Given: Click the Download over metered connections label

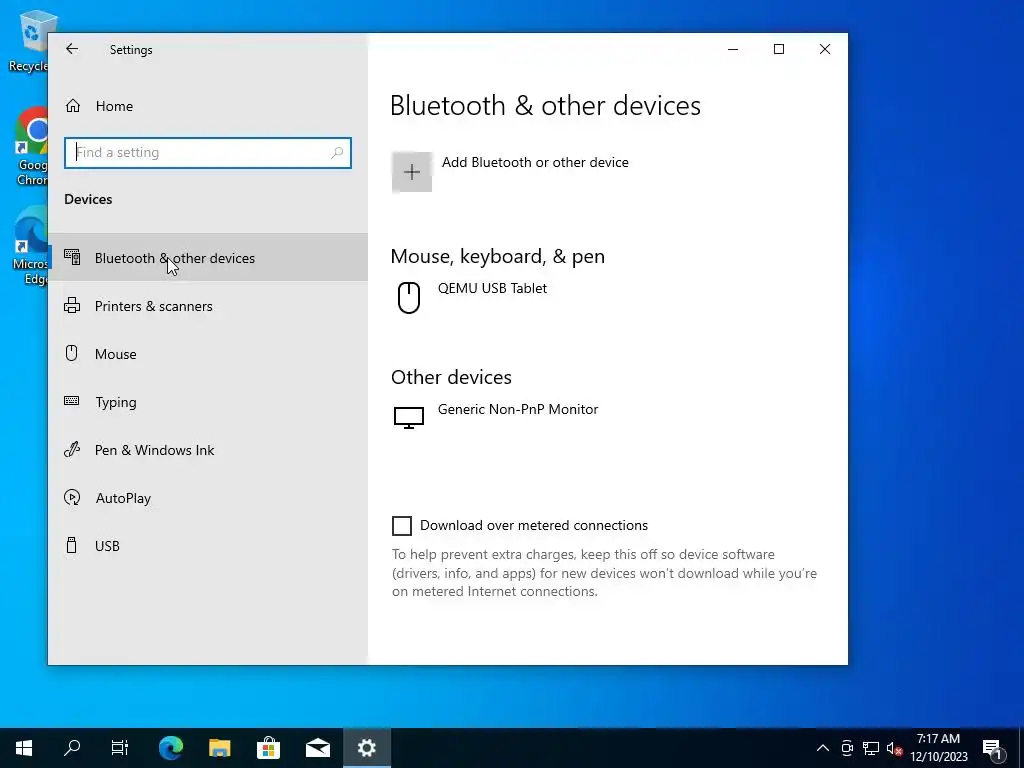Looking at the screenshot, I should click(x=534, y=526).
